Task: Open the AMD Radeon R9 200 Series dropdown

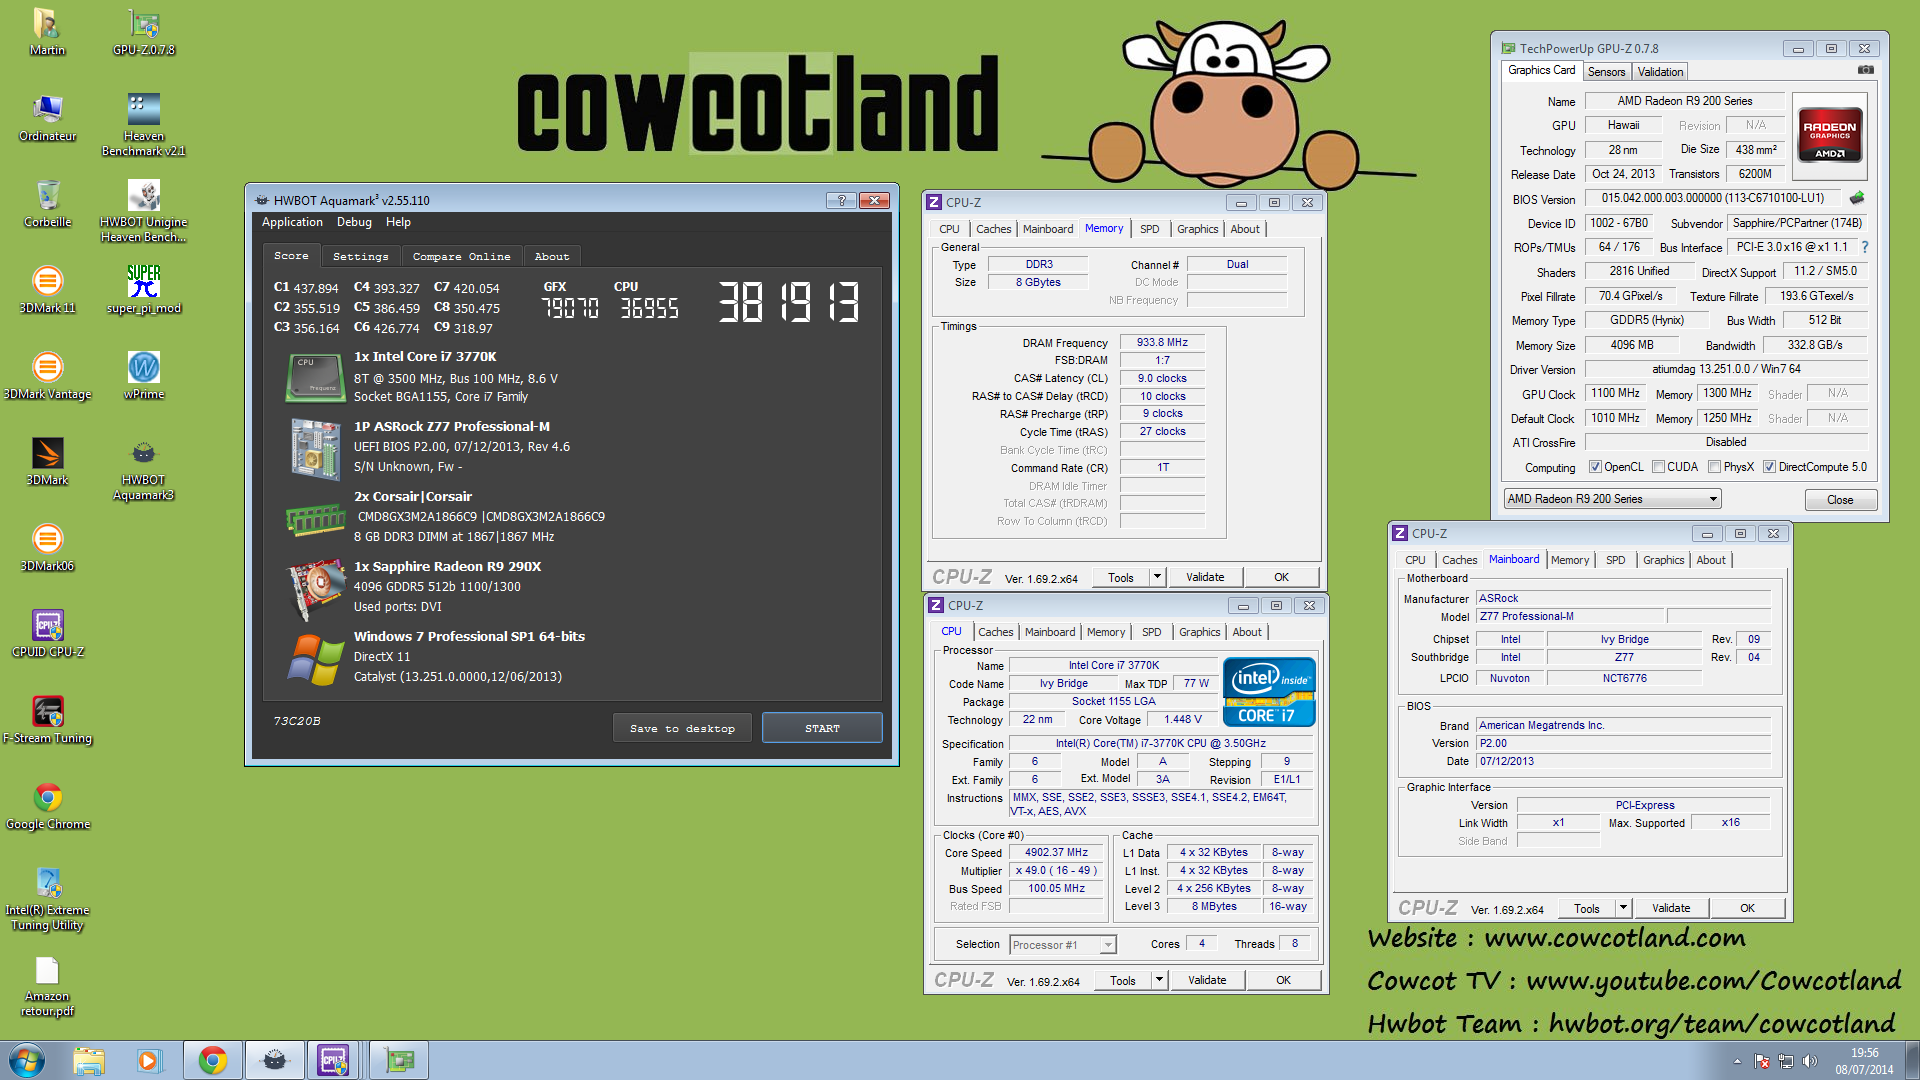Action: pyautogui.click(x=1612, y=499)
